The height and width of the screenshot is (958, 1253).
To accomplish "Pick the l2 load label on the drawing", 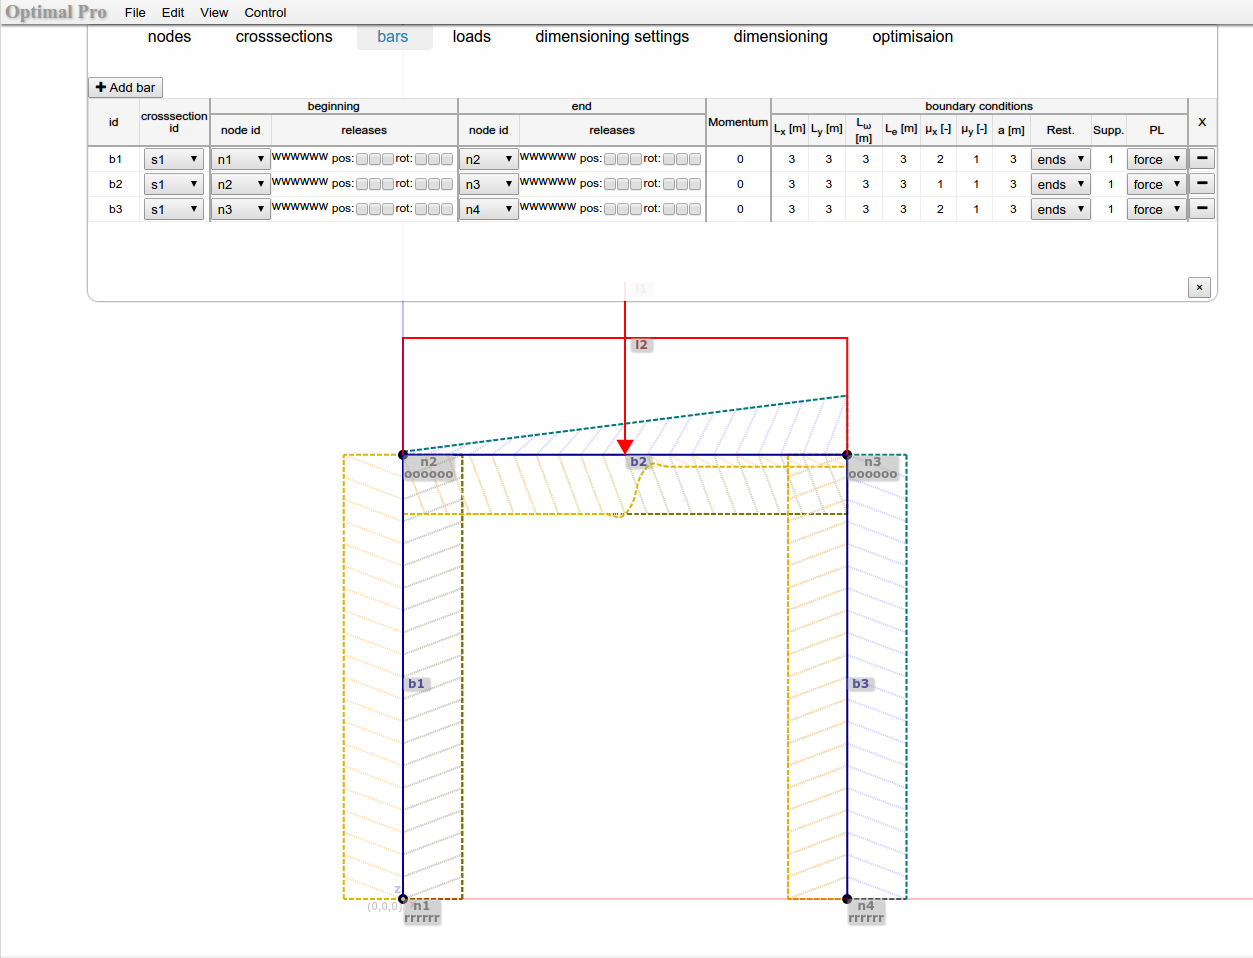I will click(x=641, y=345).
